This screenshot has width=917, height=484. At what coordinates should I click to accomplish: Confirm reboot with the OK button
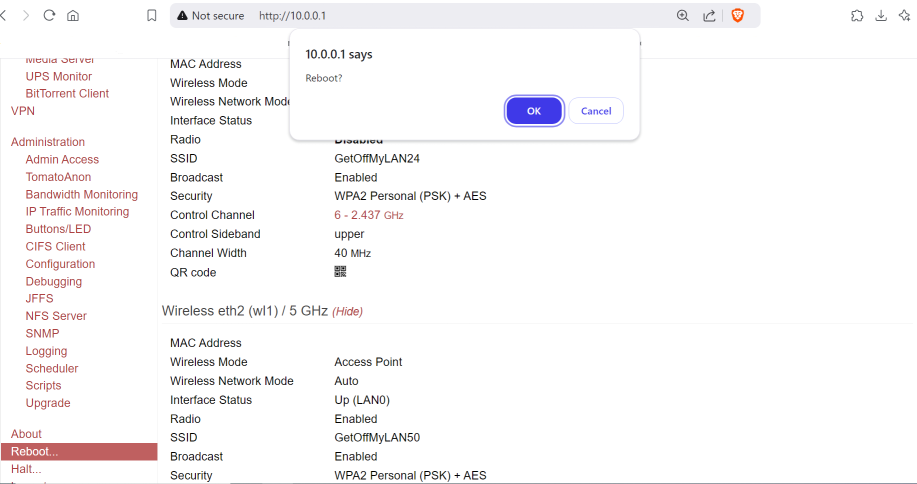(533, 111)
